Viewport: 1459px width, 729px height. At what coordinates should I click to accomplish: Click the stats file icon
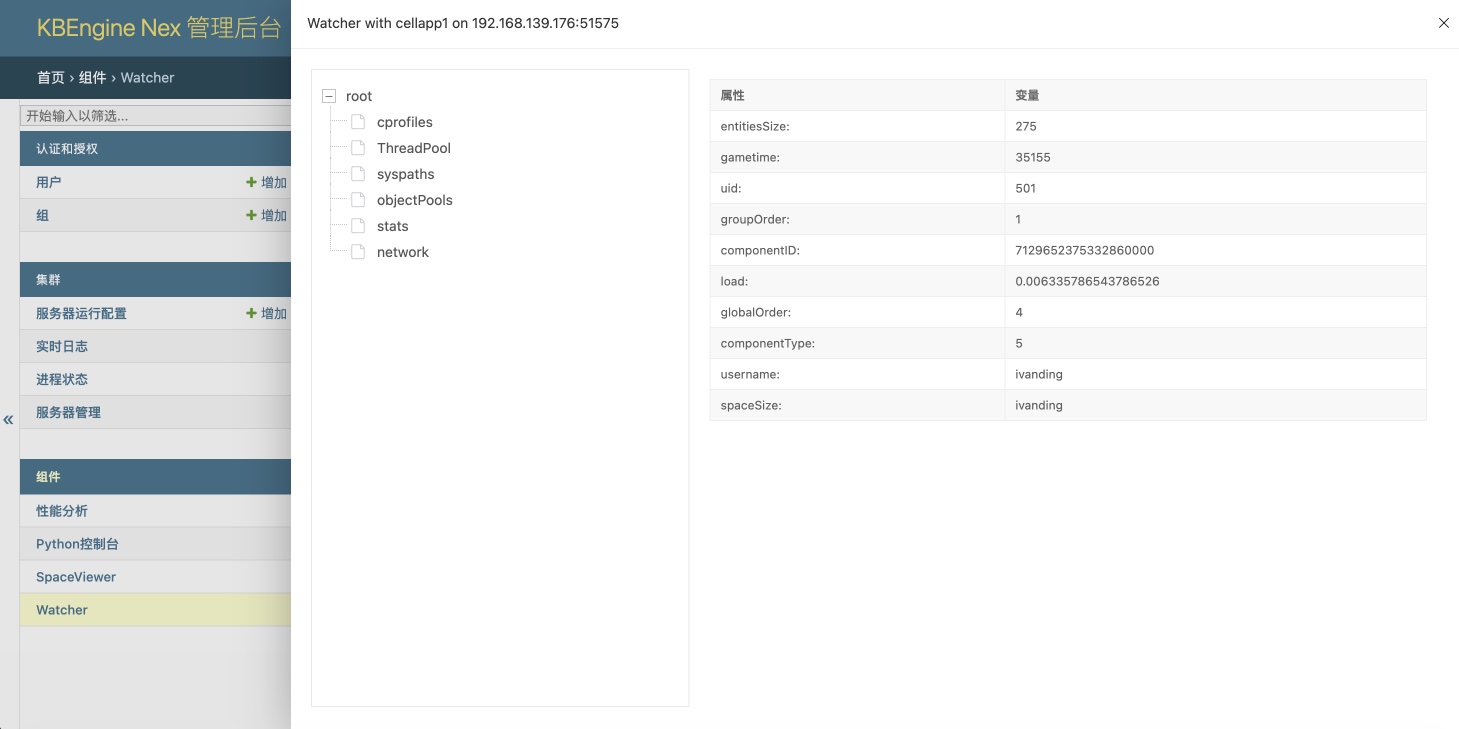click(x=358, y=226)
